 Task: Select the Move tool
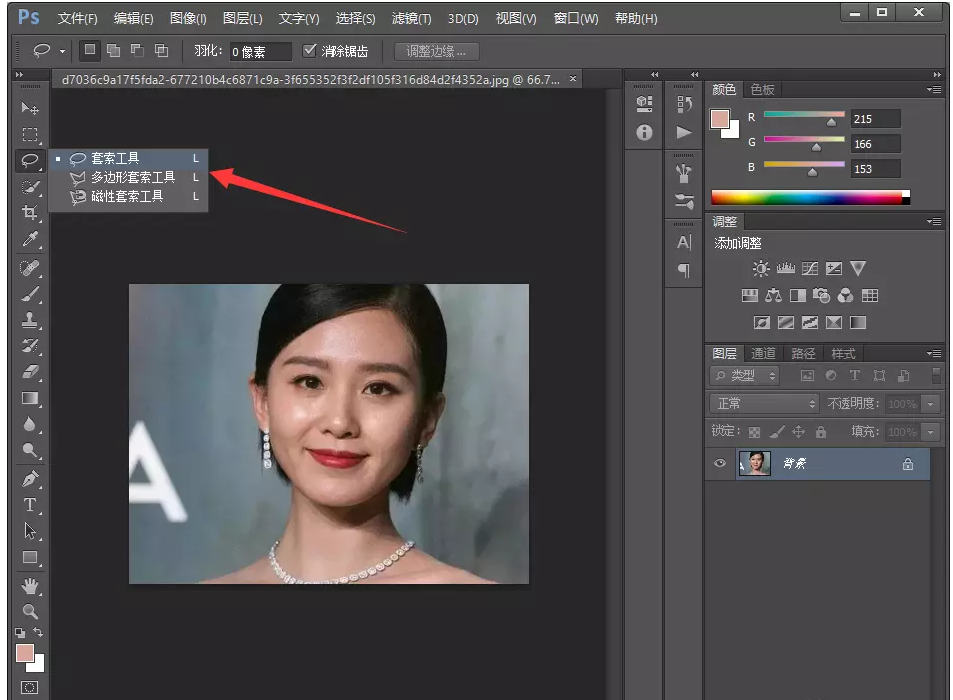(30, 110)
